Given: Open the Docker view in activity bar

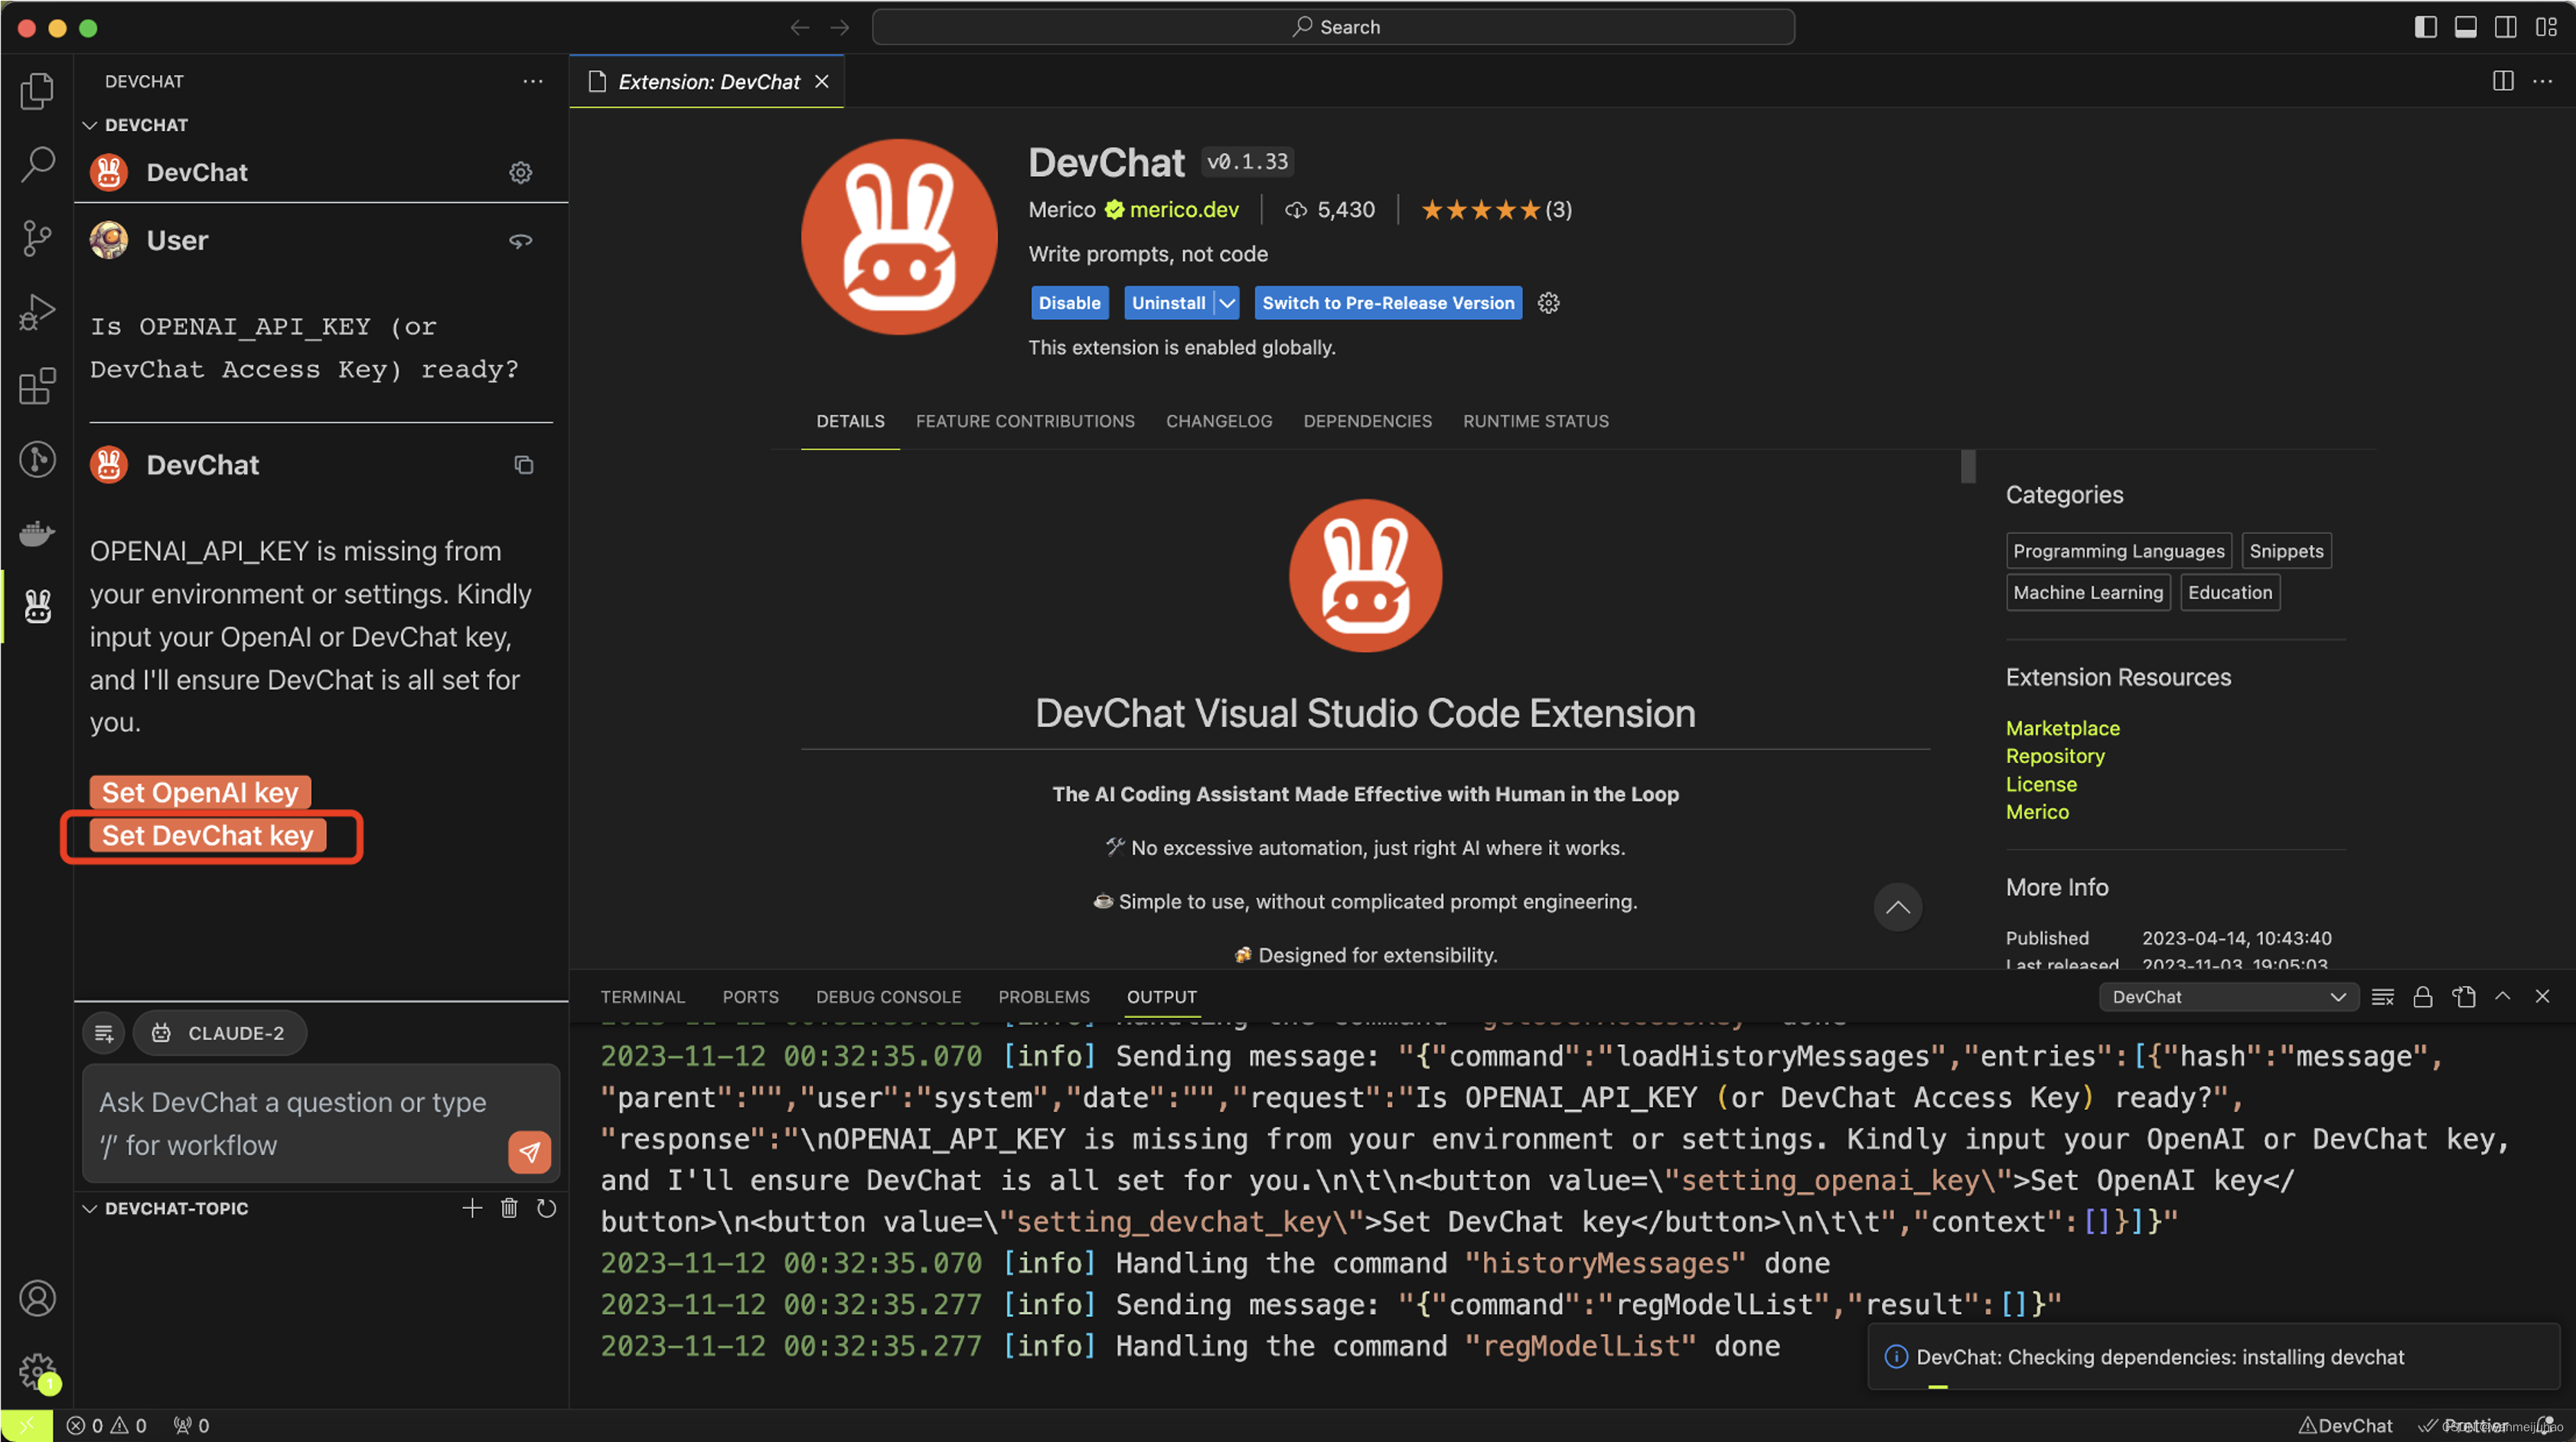Looking at the screenshot, I should 37,533.
